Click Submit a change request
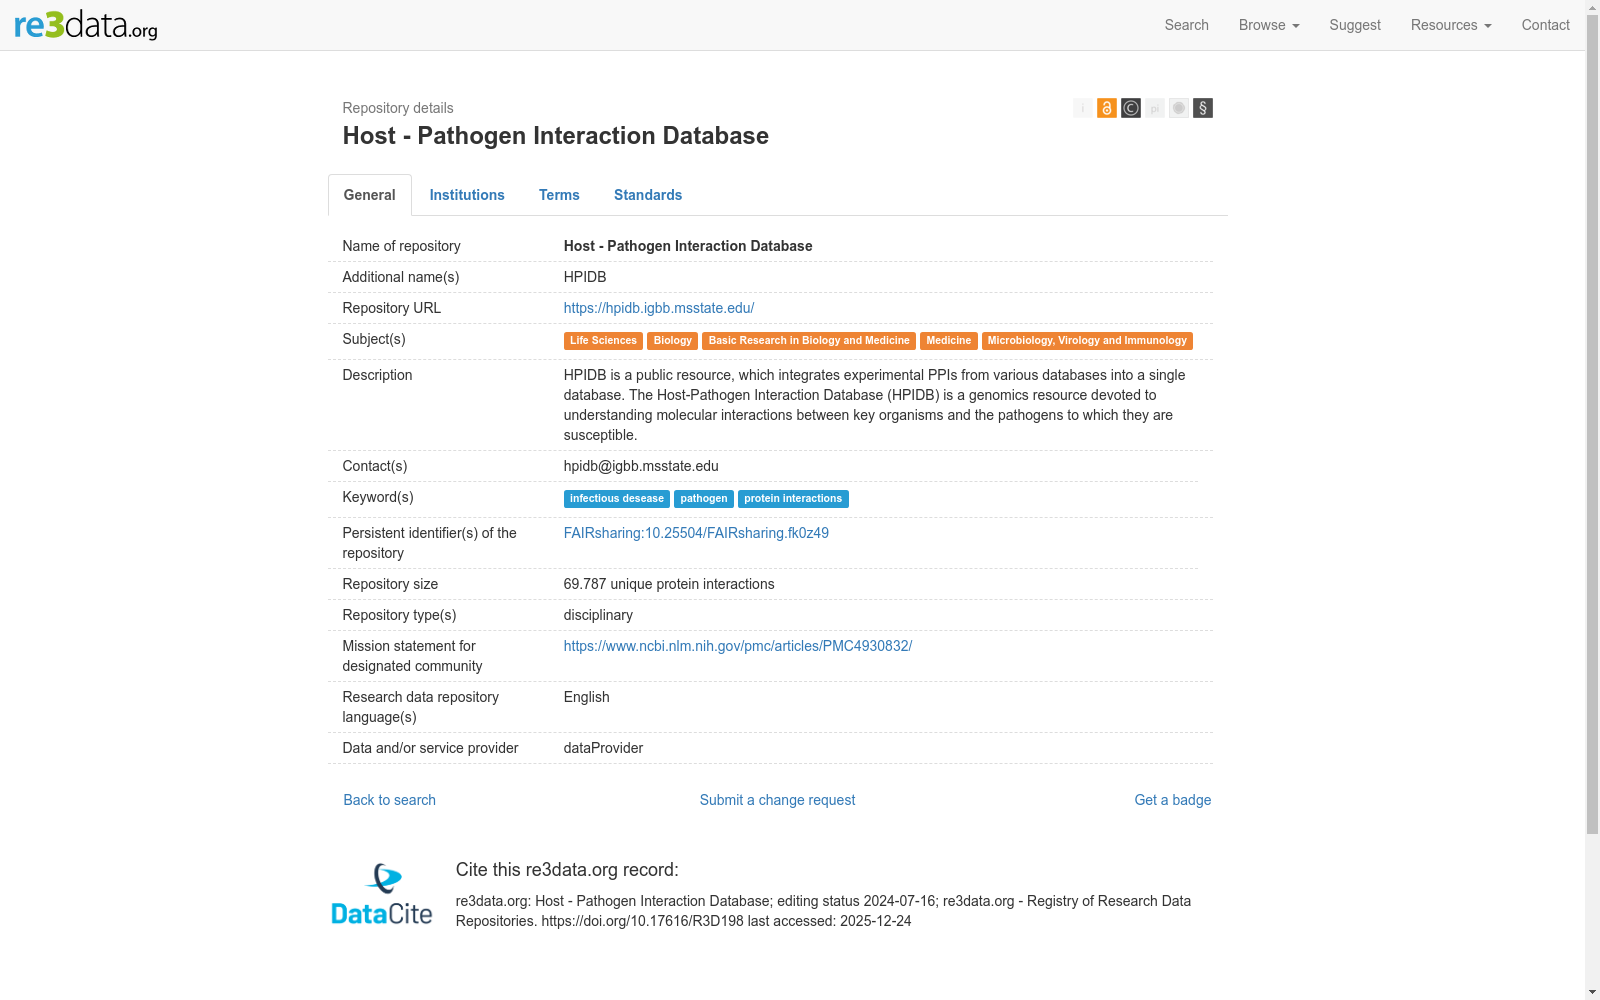 click(x=778, y=800)
